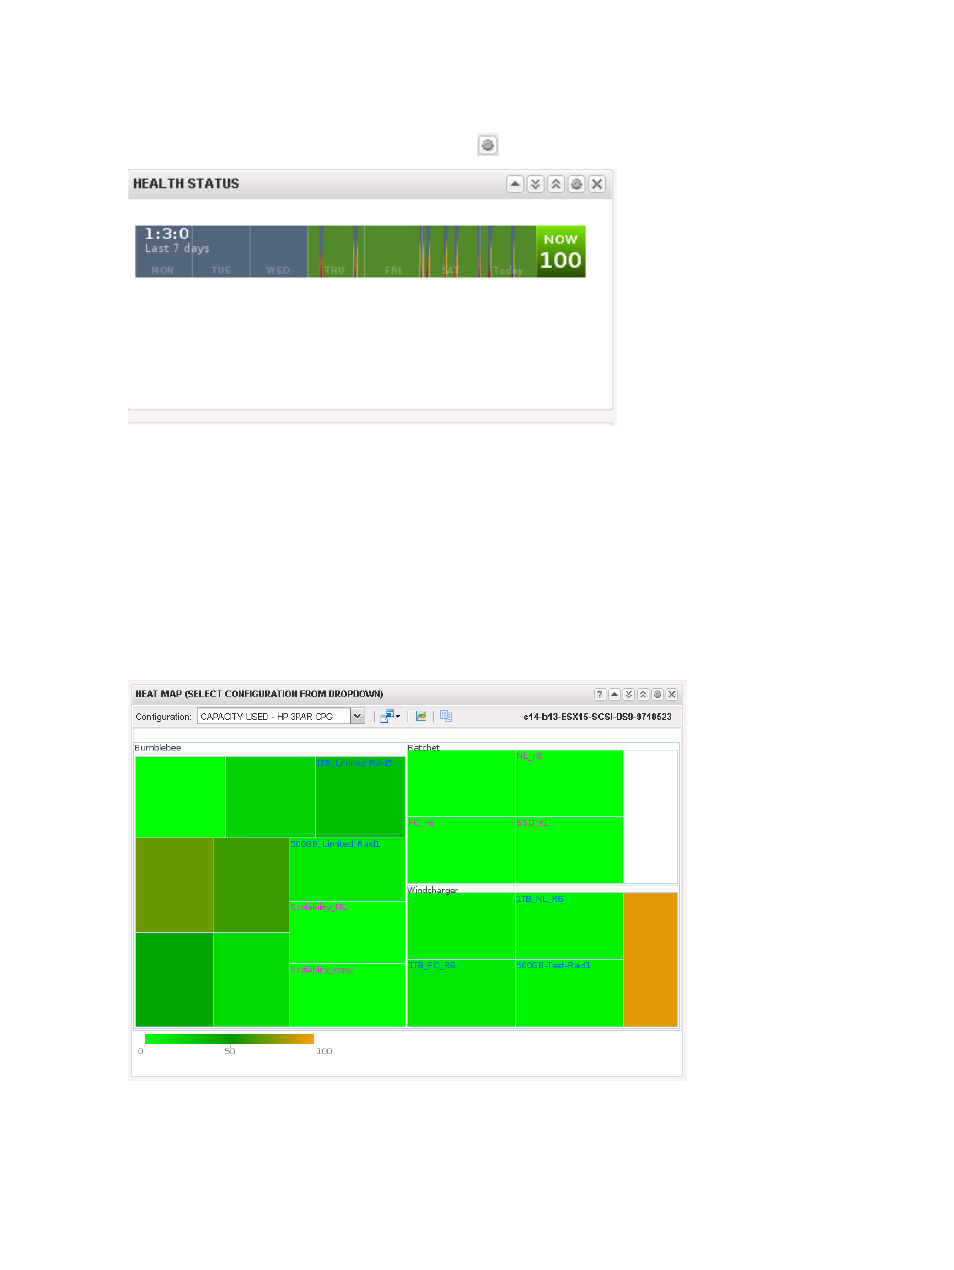Collapse Health Status panel with up-arrow icon
The height and width of the screenshot is (1270, 954).
515,184
